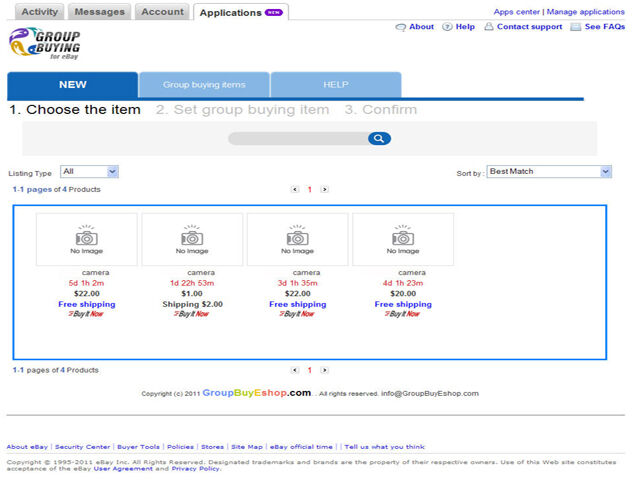Click the info@GroupBuyEshop.com email
The image size is (640, 480).
coord(430,393)
